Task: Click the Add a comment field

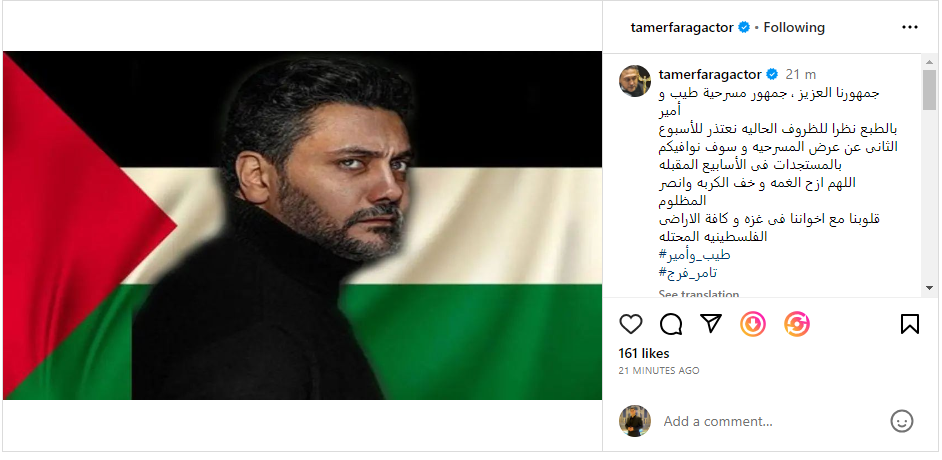Action: point(772,422)
